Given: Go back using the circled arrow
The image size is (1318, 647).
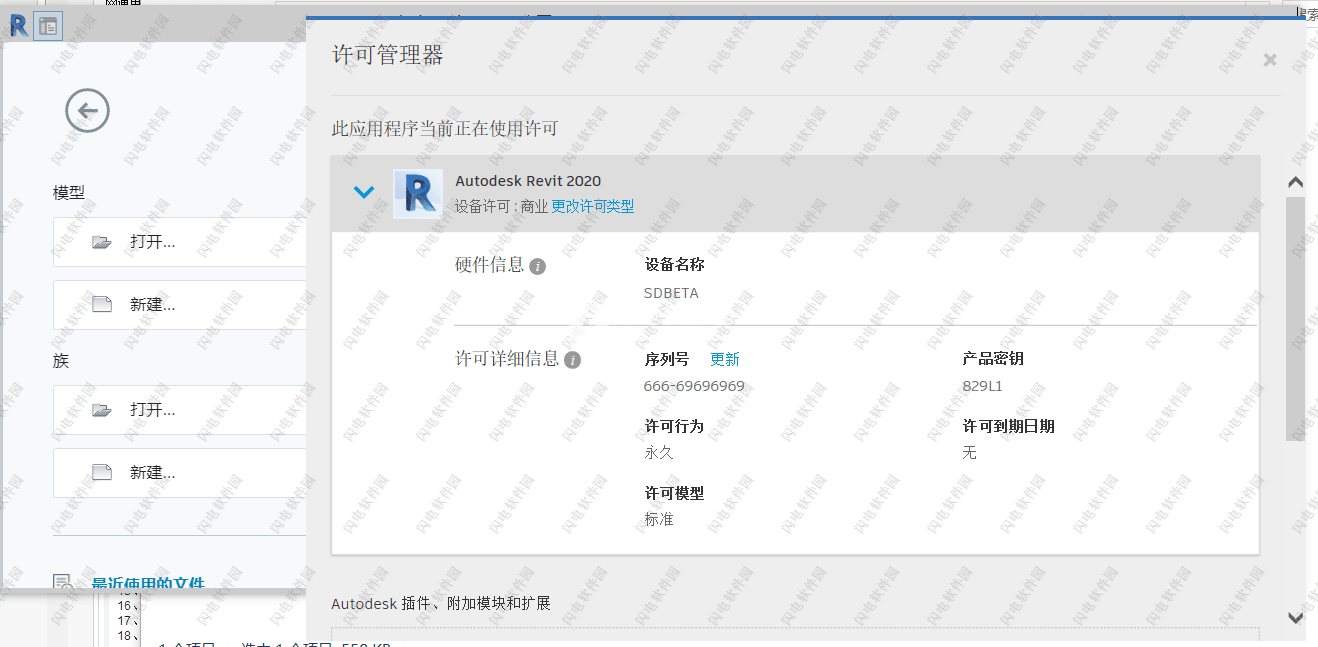Looking at the screenshot, I should pyautogui.click(x=87, y=110).
